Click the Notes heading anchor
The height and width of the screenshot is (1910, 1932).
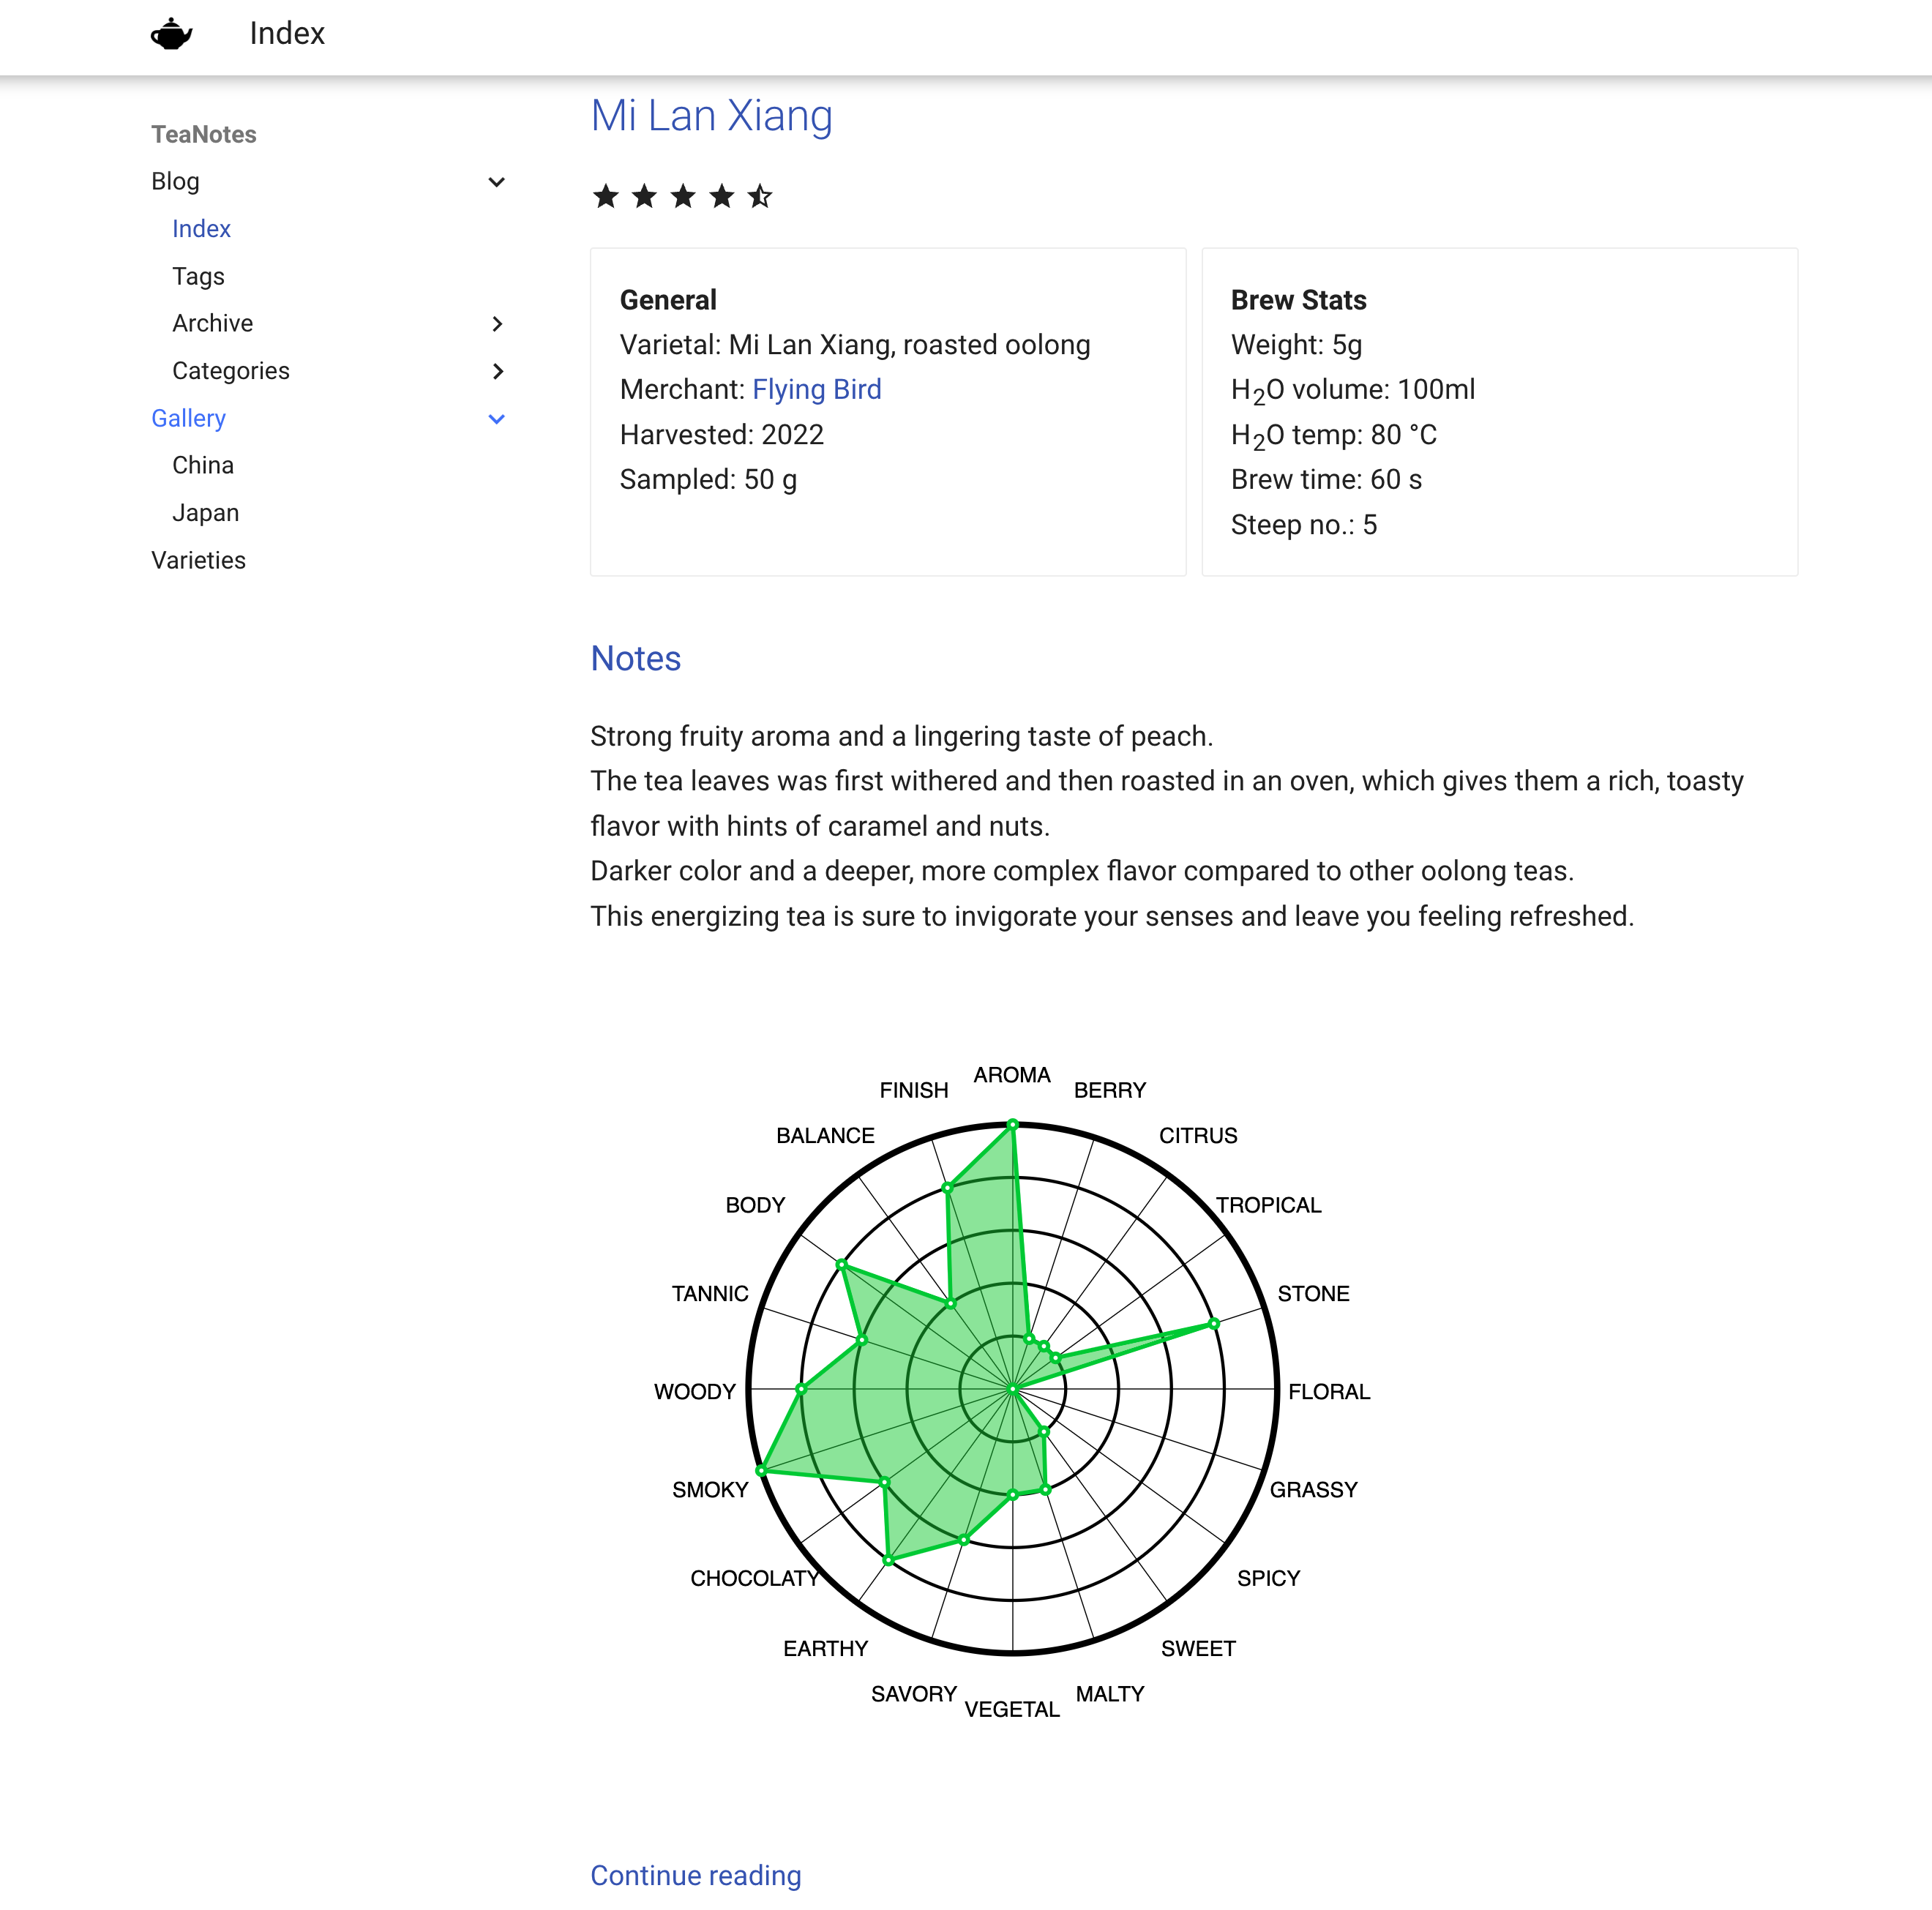pyautogui.click(x=635, y=658)
